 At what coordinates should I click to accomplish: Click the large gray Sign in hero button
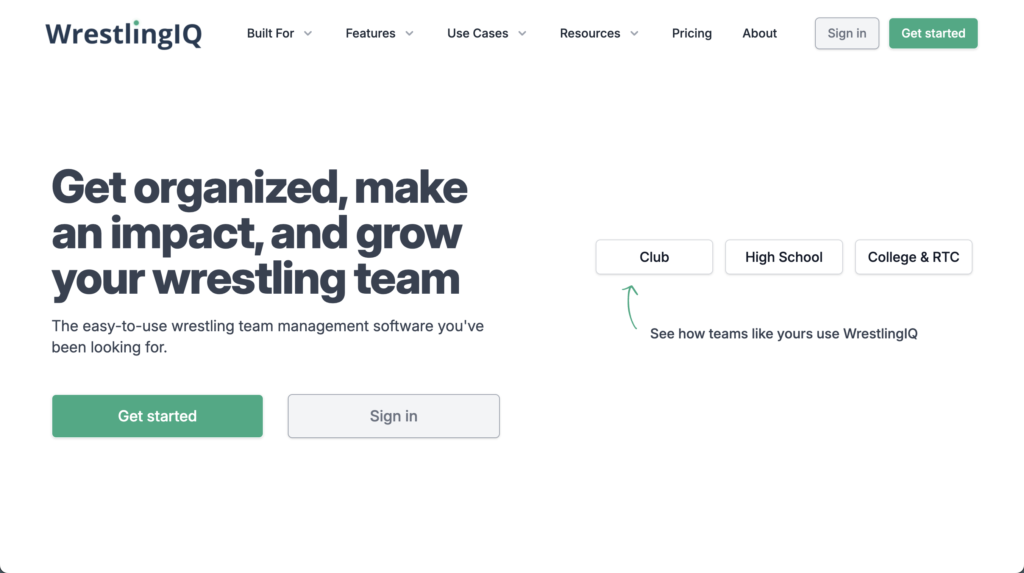[393, 416]
